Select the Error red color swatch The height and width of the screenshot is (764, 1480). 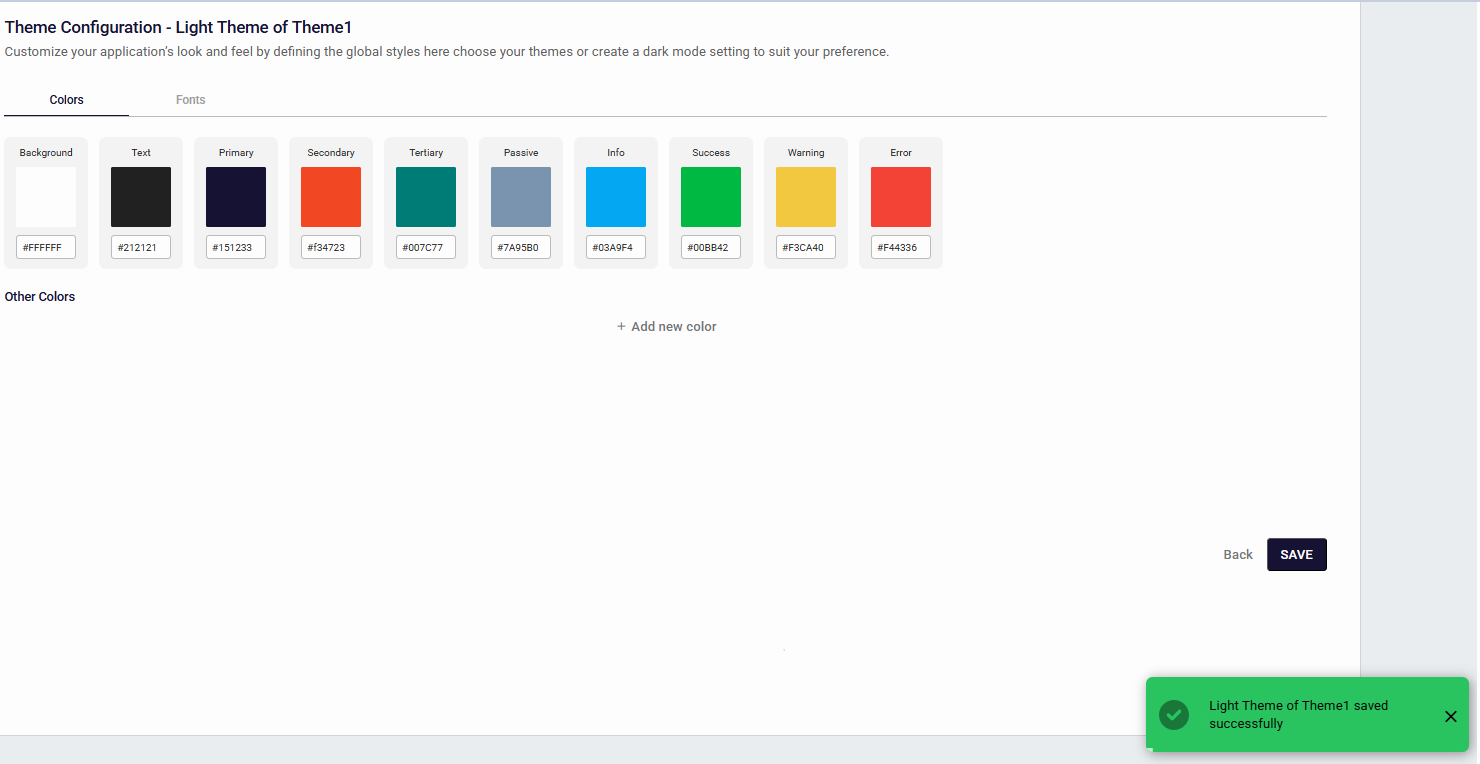(x=901, y=197)
